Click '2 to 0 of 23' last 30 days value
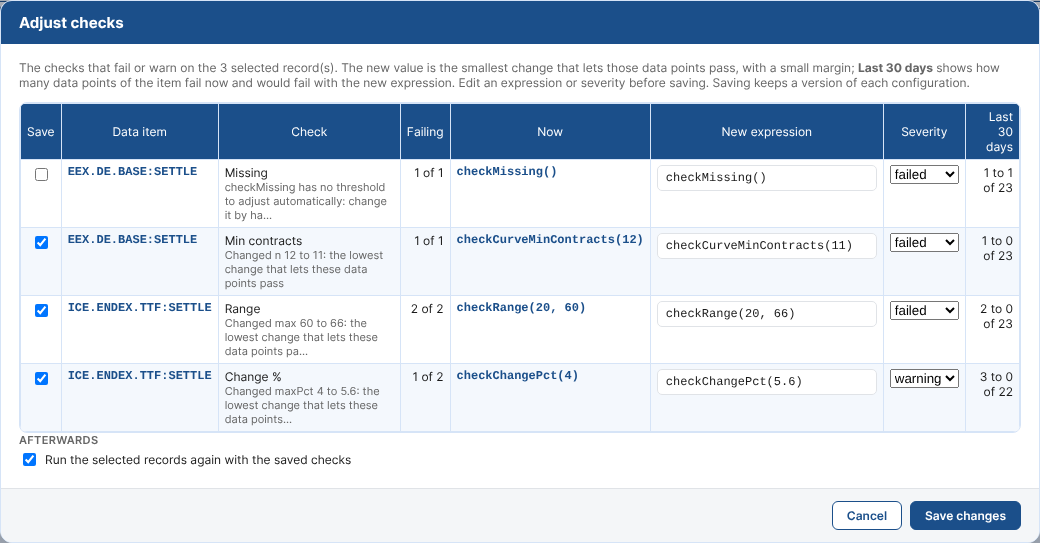1040x543 pixels. click(x=997, y=316)
